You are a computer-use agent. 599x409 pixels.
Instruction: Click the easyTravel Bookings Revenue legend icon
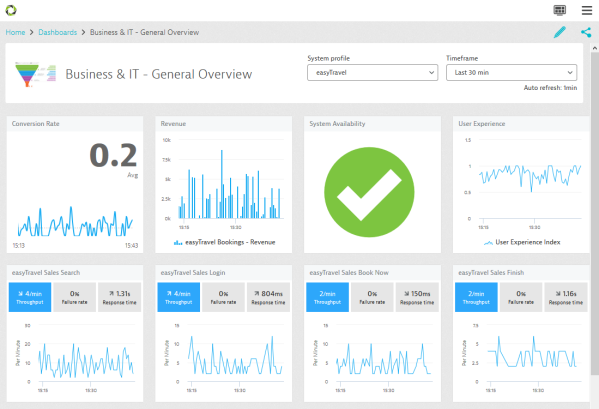[178, 242]
